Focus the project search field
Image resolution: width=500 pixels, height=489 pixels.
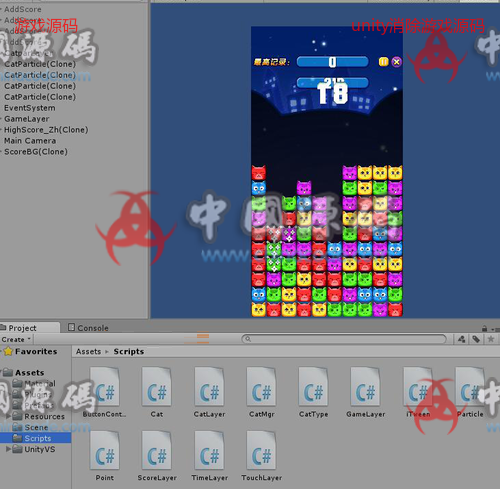pyautogui.click(x=344, y=339)
